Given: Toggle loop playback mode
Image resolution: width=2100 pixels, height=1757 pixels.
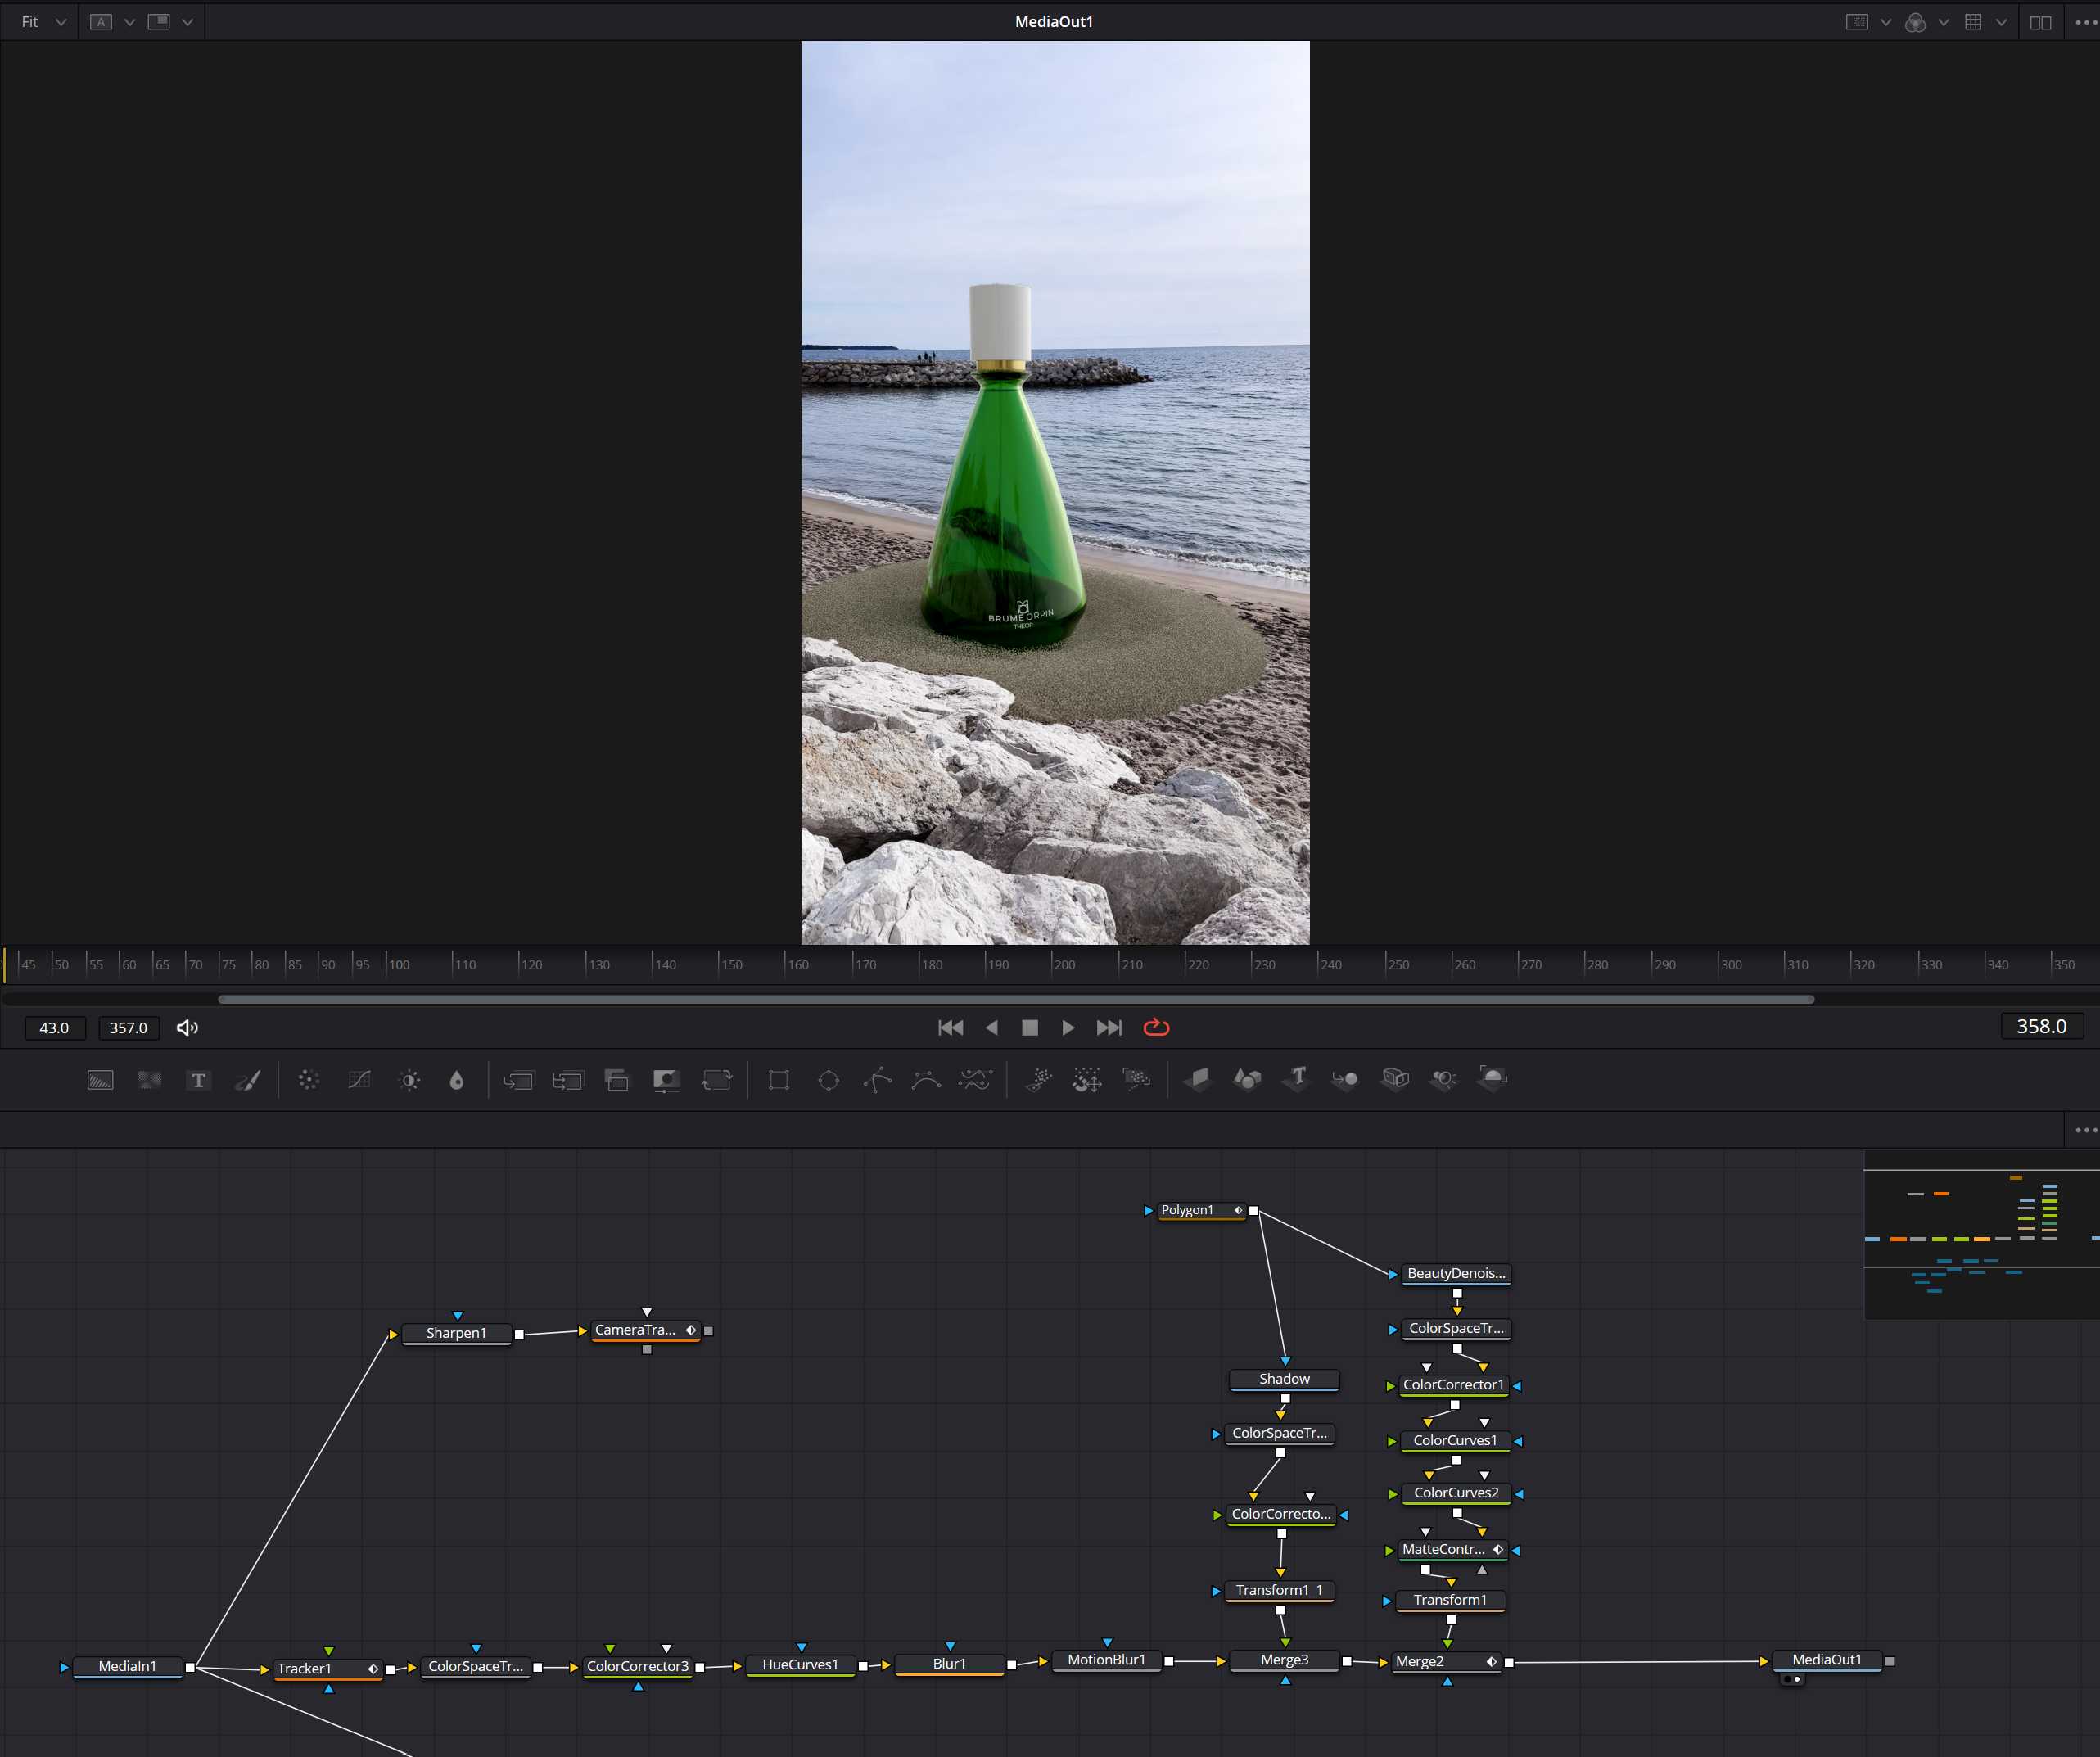Looking at the screenshot, I should (1156, 1027).
